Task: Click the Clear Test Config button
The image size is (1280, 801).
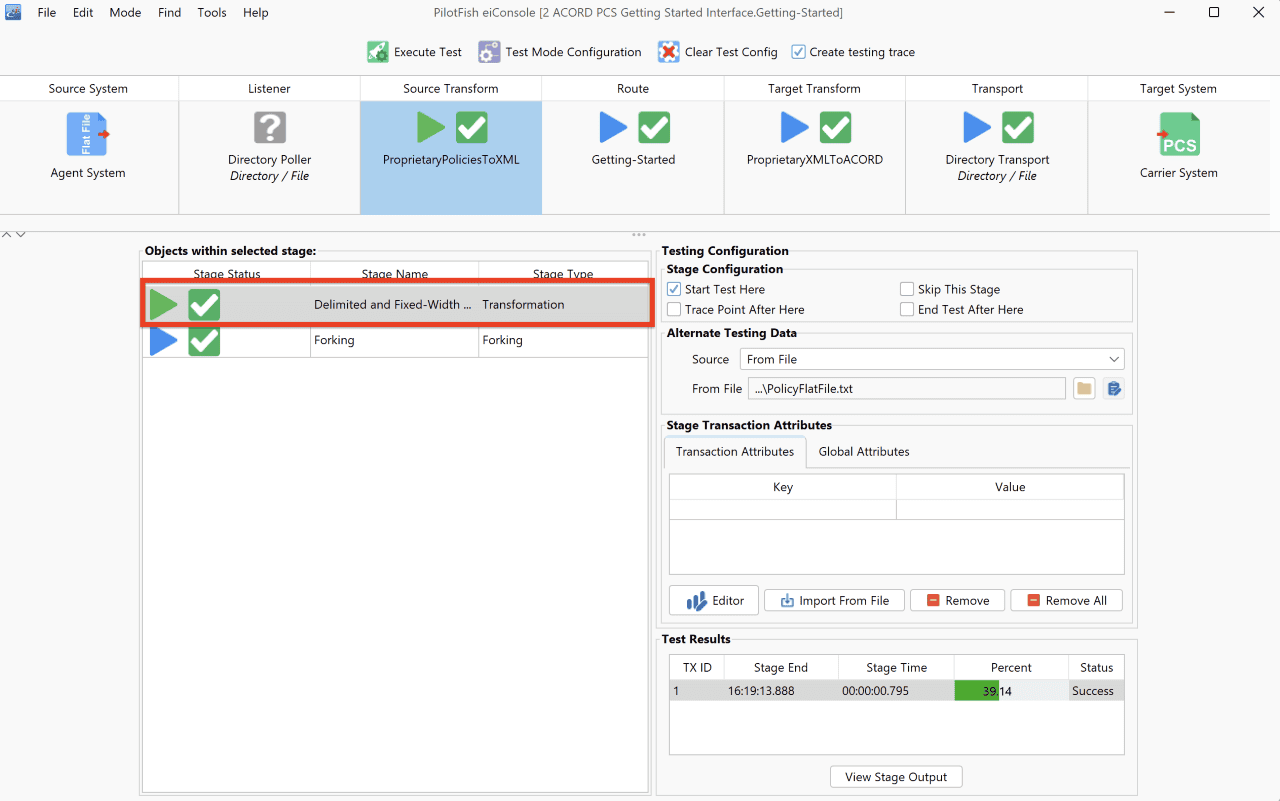Action: (717, 52)
